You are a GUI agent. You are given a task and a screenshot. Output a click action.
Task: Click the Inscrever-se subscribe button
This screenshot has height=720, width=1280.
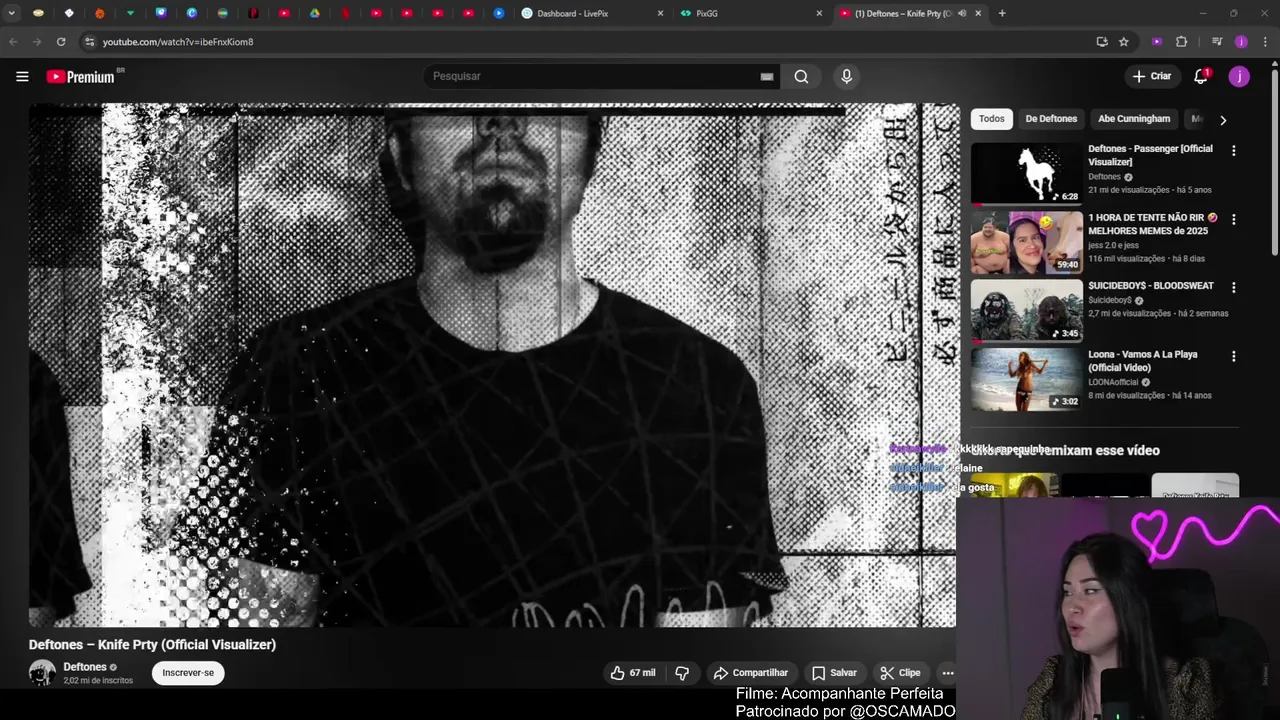click(x=188, y=673)
